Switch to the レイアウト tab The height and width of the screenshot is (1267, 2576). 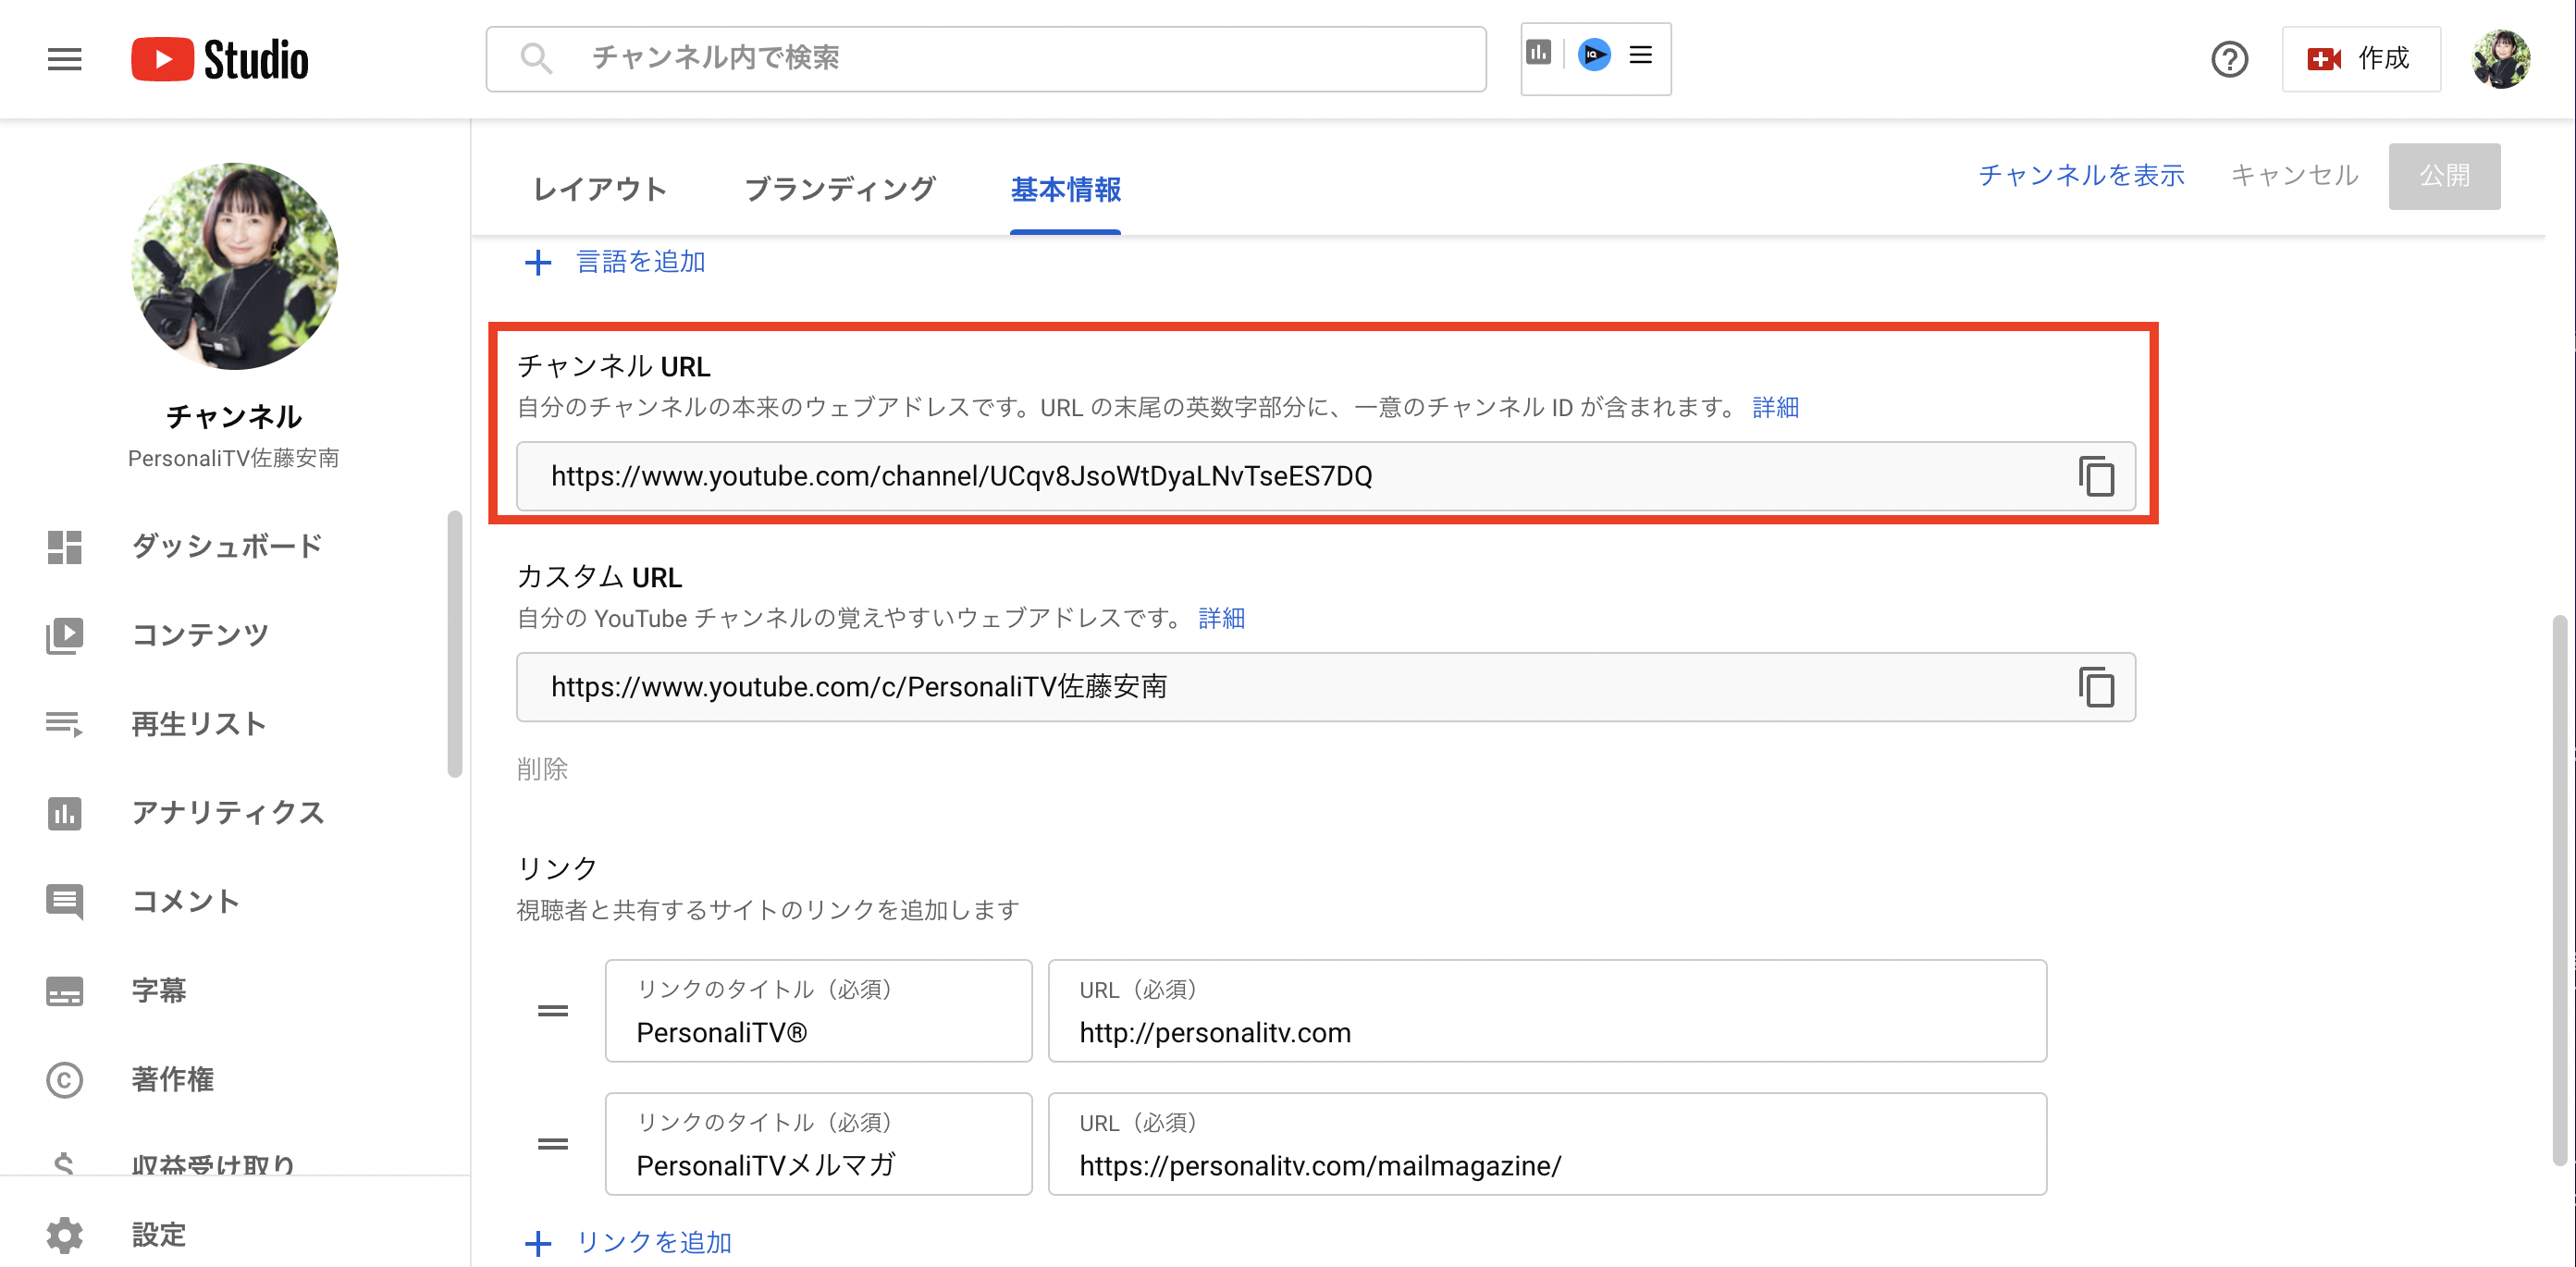pos(599,189)
